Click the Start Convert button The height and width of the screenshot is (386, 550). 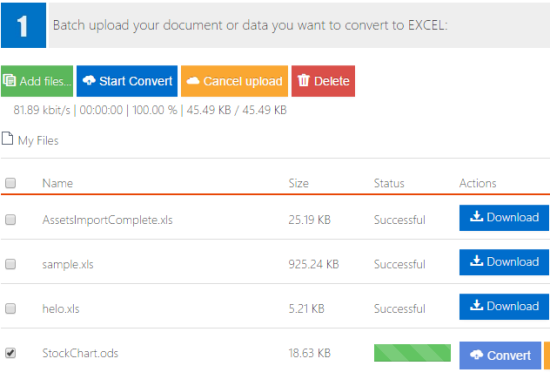(x=127, y=81)
